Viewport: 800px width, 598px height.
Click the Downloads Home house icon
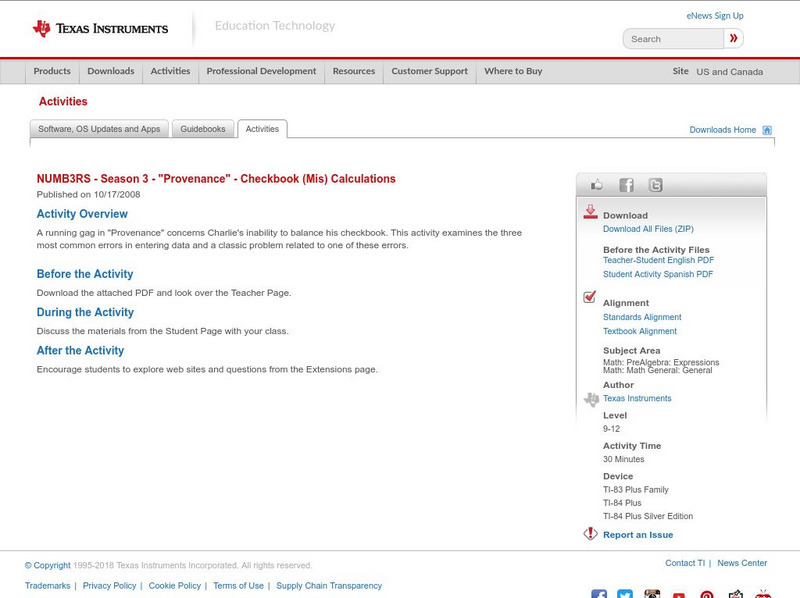point(767,130)
